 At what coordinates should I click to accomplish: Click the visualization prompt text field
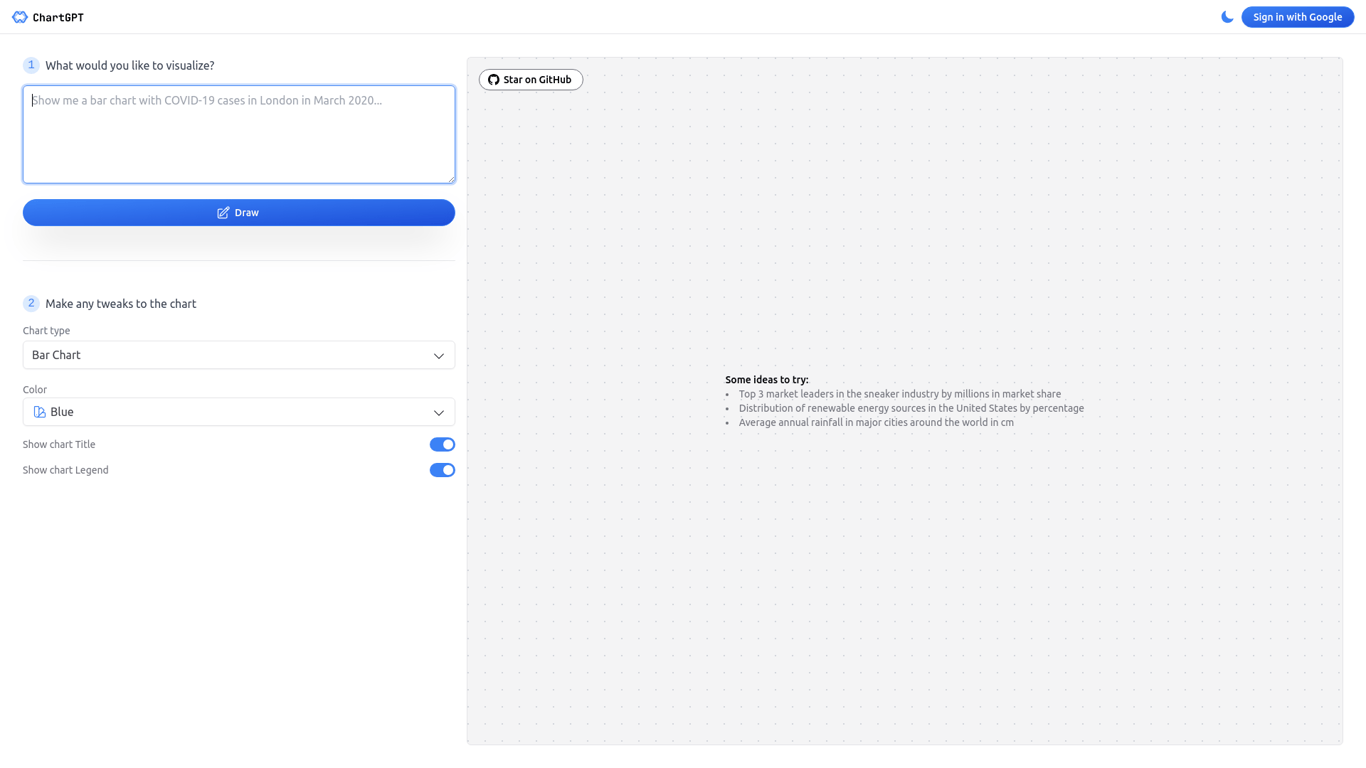[238, 134]
